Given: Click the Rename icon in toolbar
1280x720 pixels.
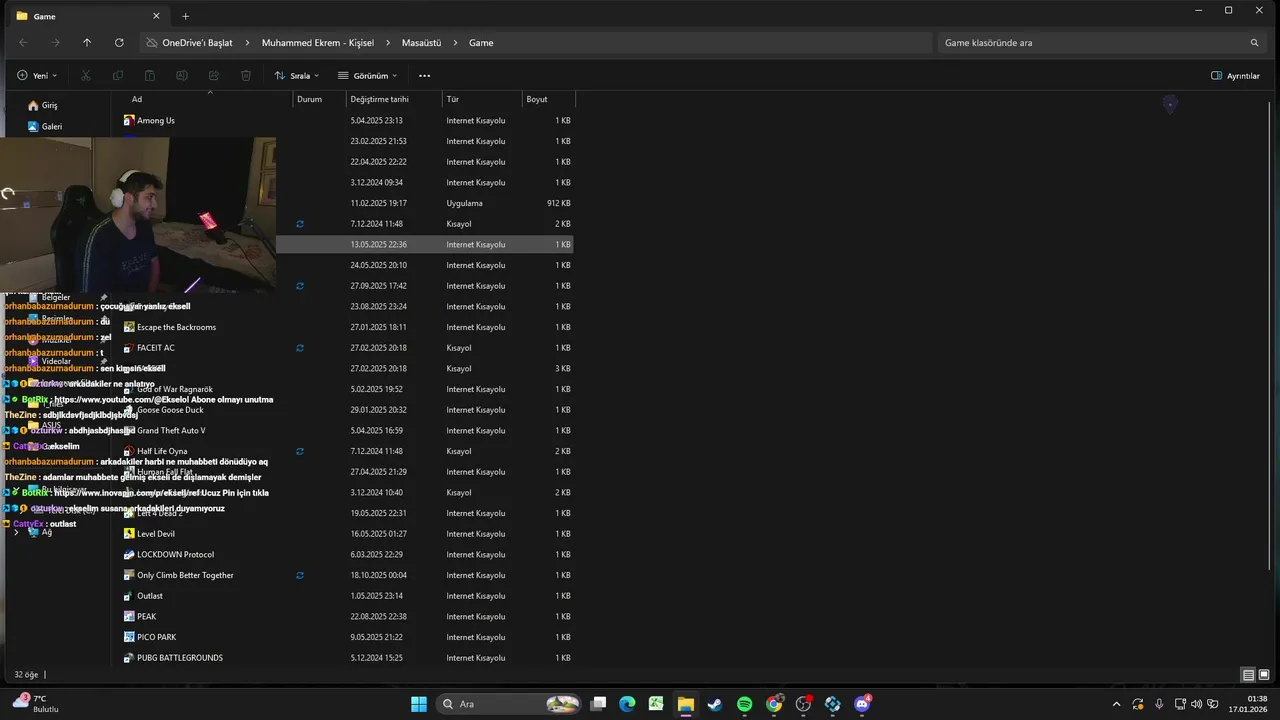Looking at the screenshot, I should pos(182,76).
